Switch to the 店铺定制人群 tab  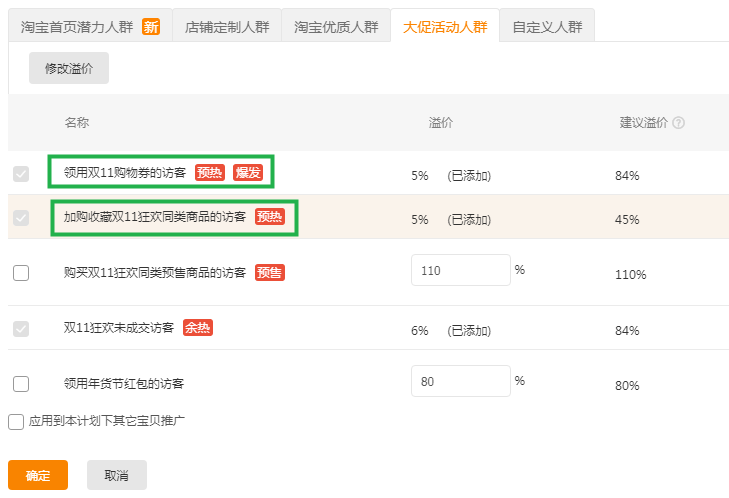(x=227, y=26)
